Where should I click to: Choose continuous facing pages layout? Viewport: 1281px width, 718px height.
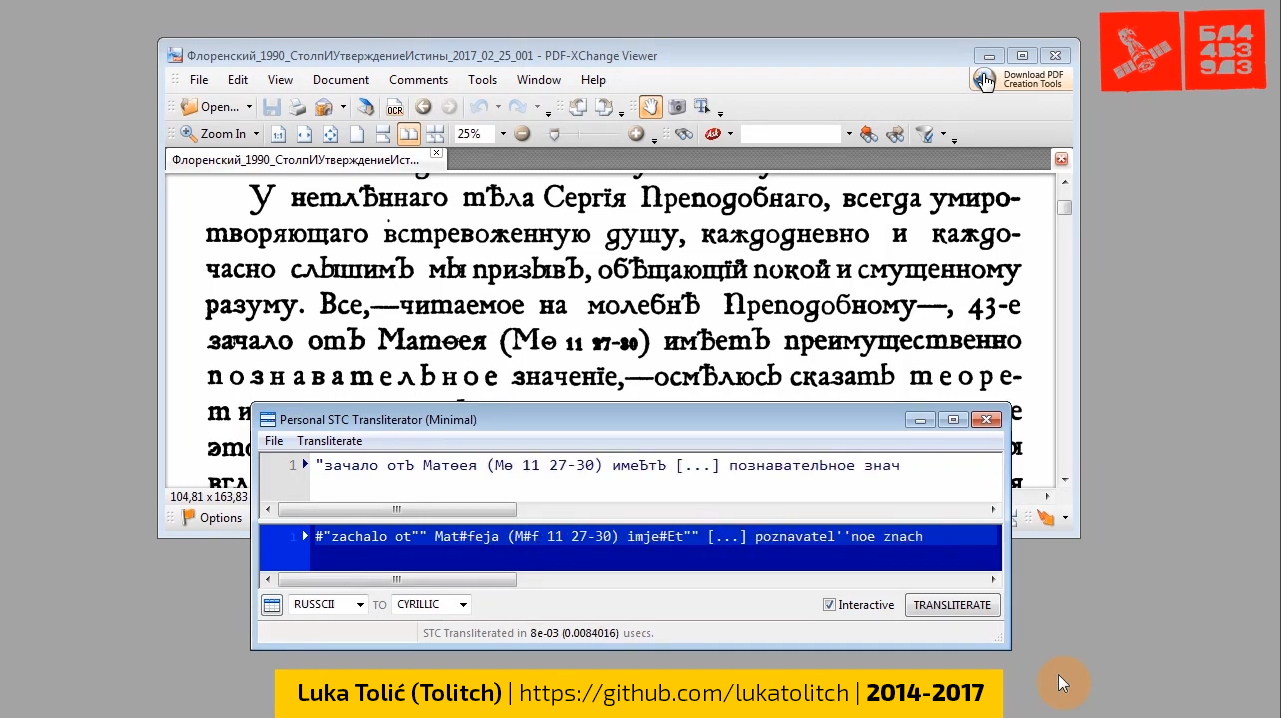pos(435,134)
